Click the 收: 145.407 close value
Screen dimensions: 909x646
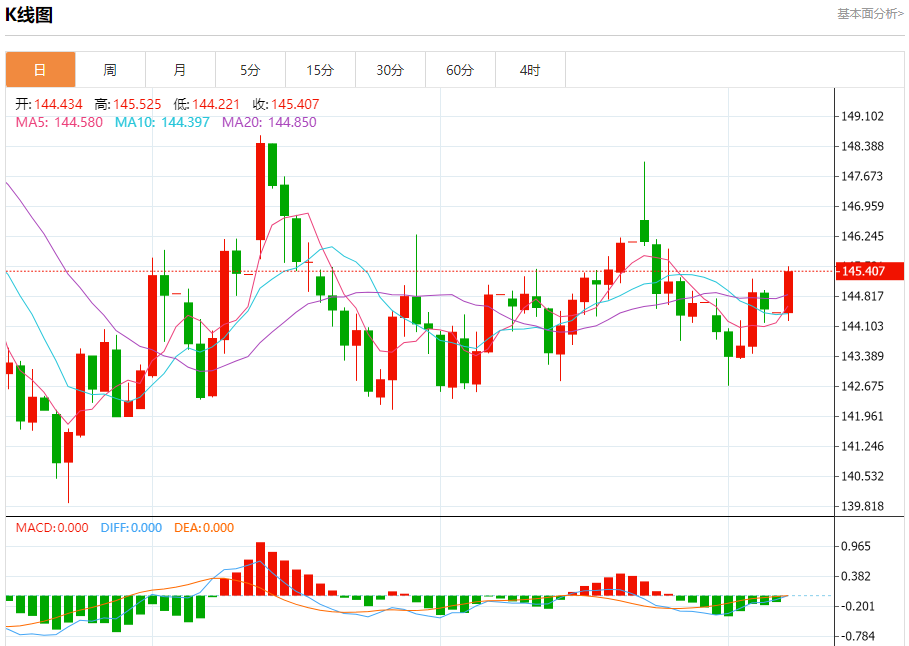(286, 104)
